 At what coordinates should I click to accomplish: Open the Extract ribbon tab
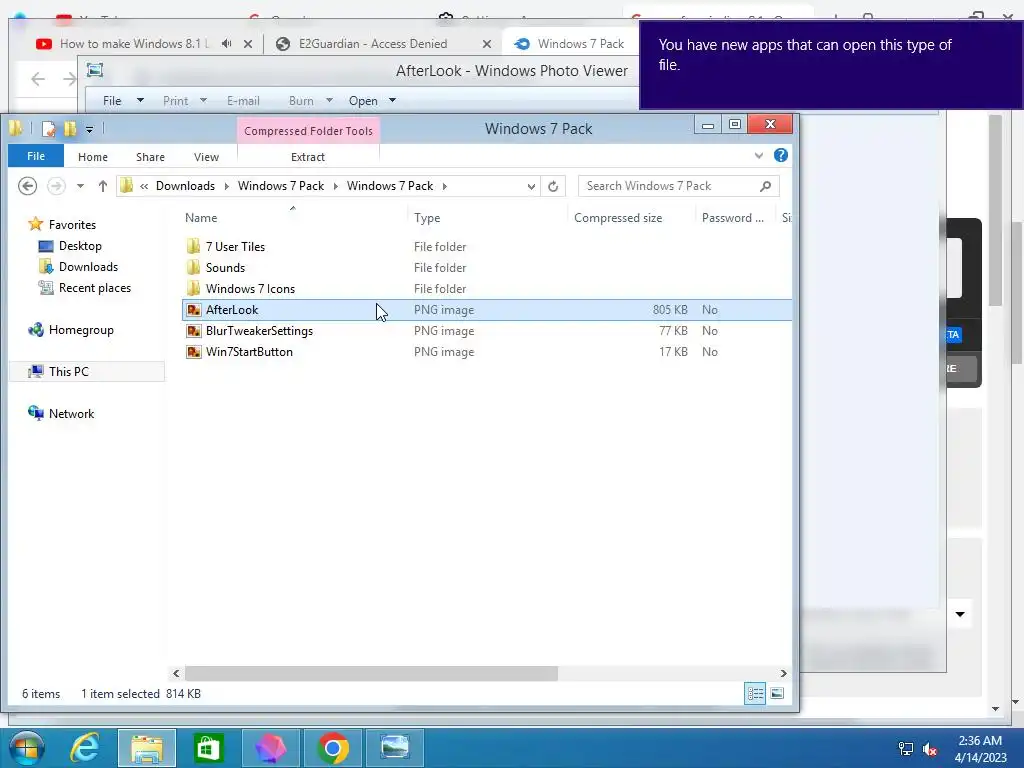pyautogui.click(x=308, y=157)
